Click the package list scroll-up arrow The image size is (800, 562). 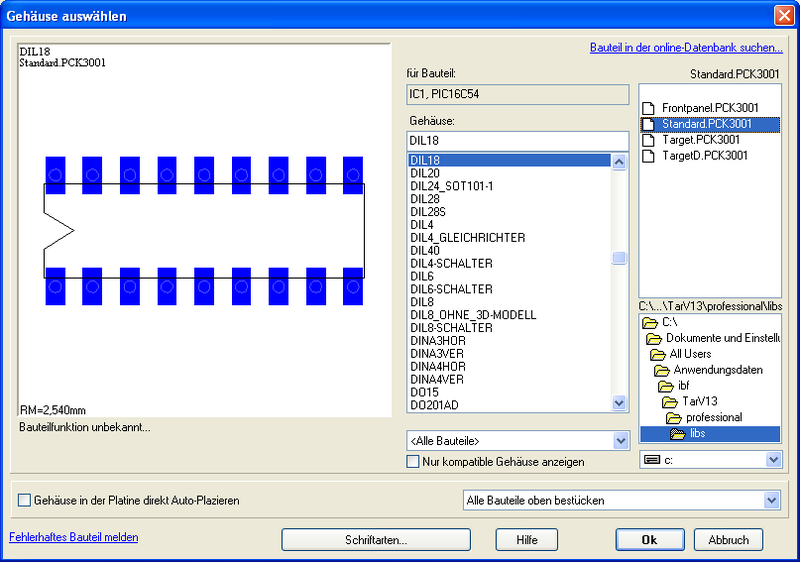tap(619, 162)
